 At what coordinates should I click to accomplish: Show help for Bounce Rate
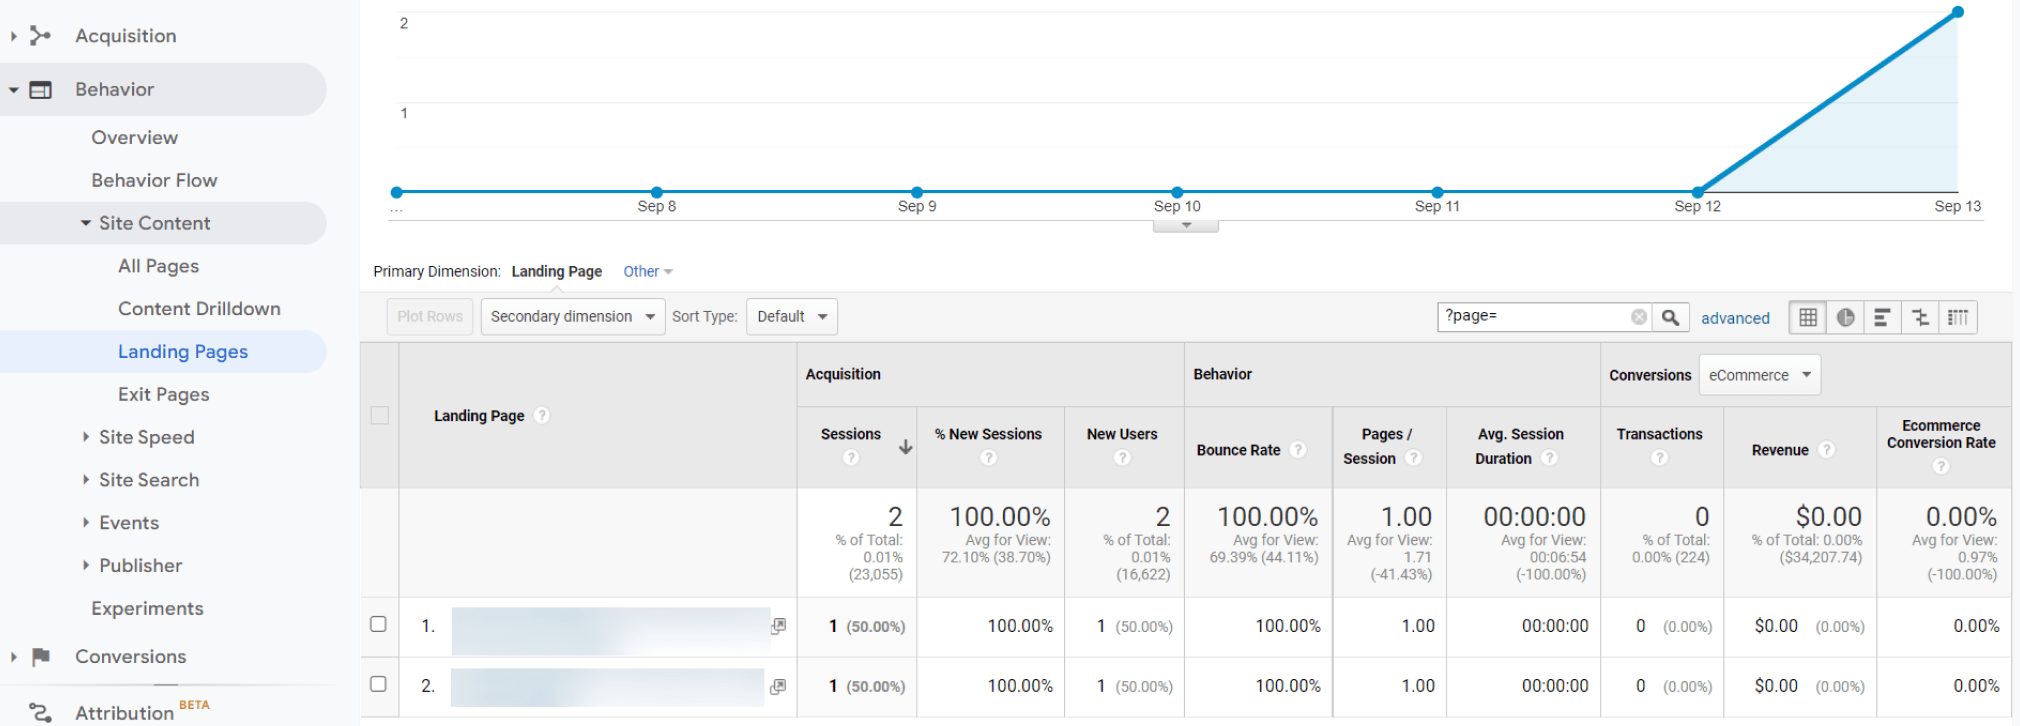point(1298,450)
